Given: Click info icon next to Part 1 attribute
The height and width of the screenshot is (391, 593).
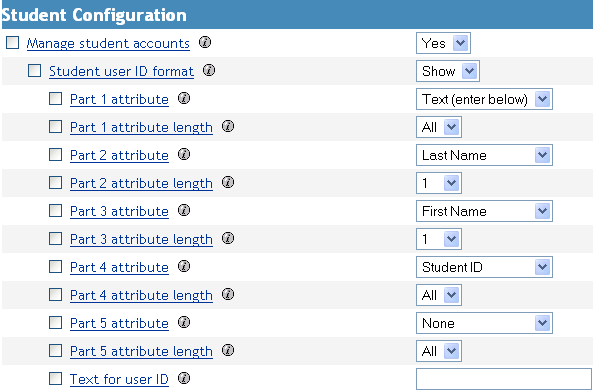Looking at the screenshot, I should pyautogui.click(x=184, y=98).
